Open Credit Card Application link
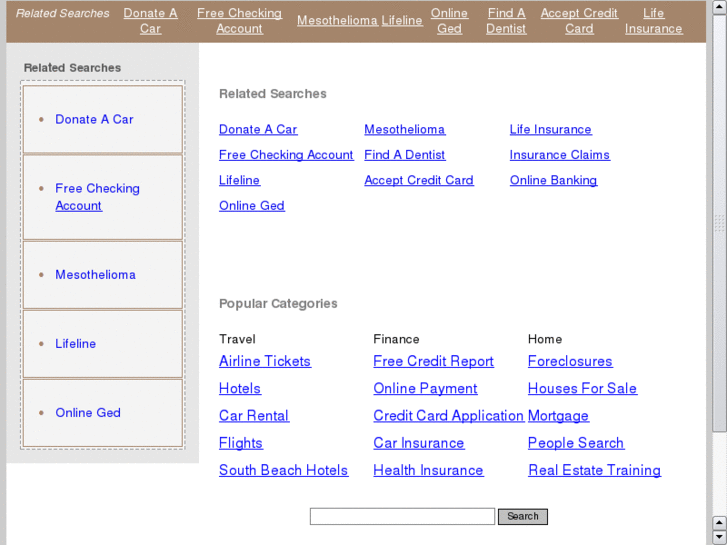 tap(449, 416)
